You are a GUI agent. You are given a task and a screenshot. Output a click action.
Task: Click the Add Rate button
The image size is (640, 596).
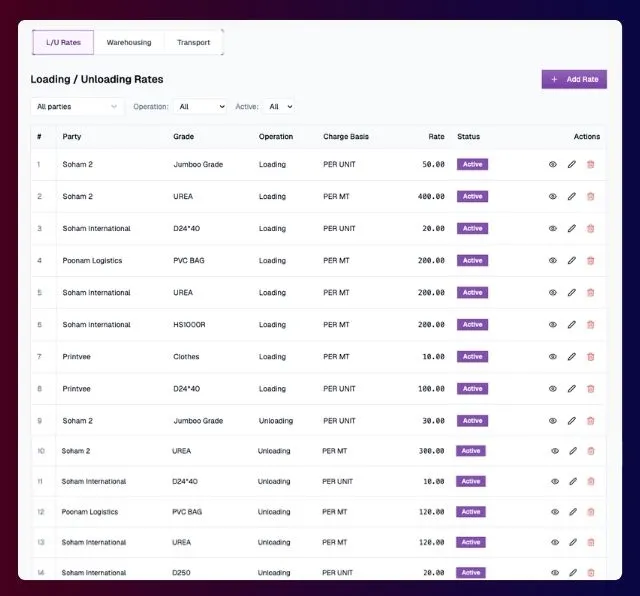(574, 79)
